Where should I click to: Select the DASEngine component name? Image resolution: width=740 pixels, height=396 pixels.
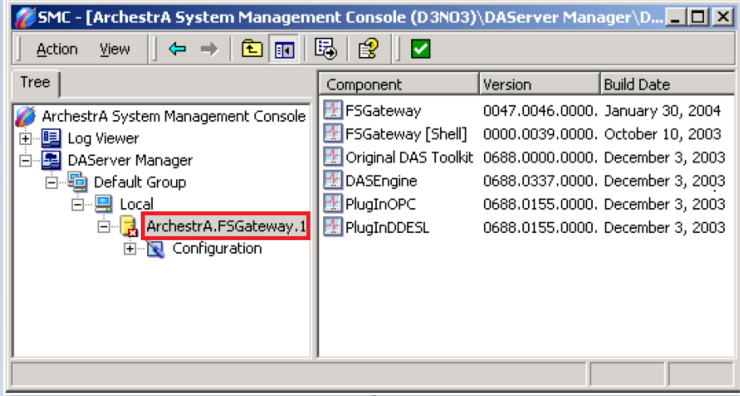click(381, 180)
